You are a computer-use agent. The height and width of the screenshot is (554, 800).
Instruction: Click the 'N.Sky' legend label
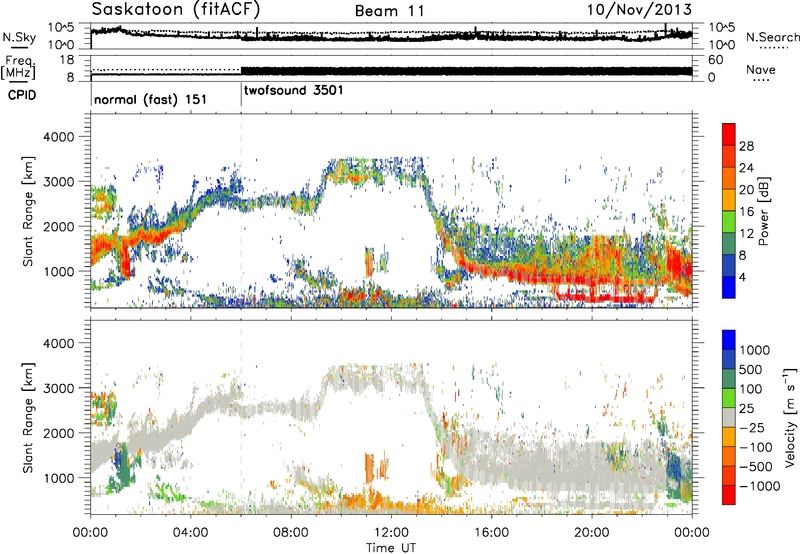19,37
